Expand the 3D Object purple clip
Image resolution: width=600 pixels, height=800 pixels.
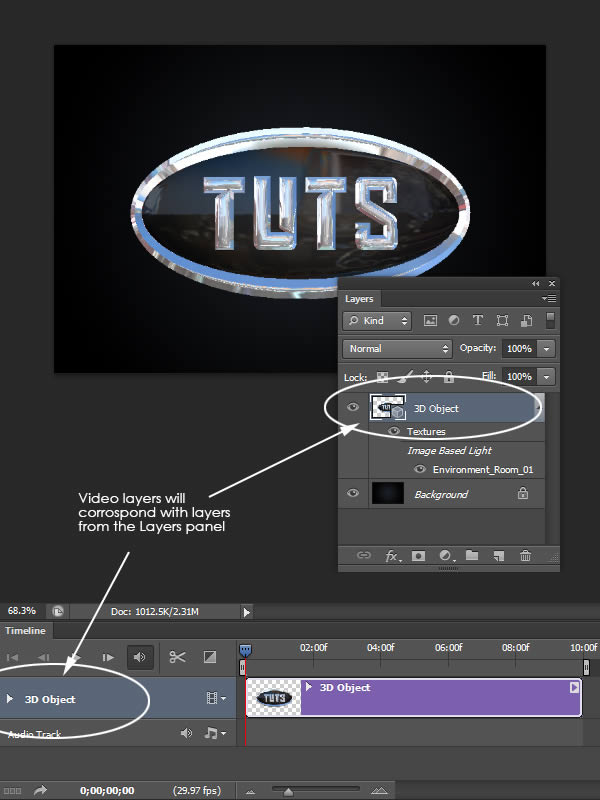309,687
